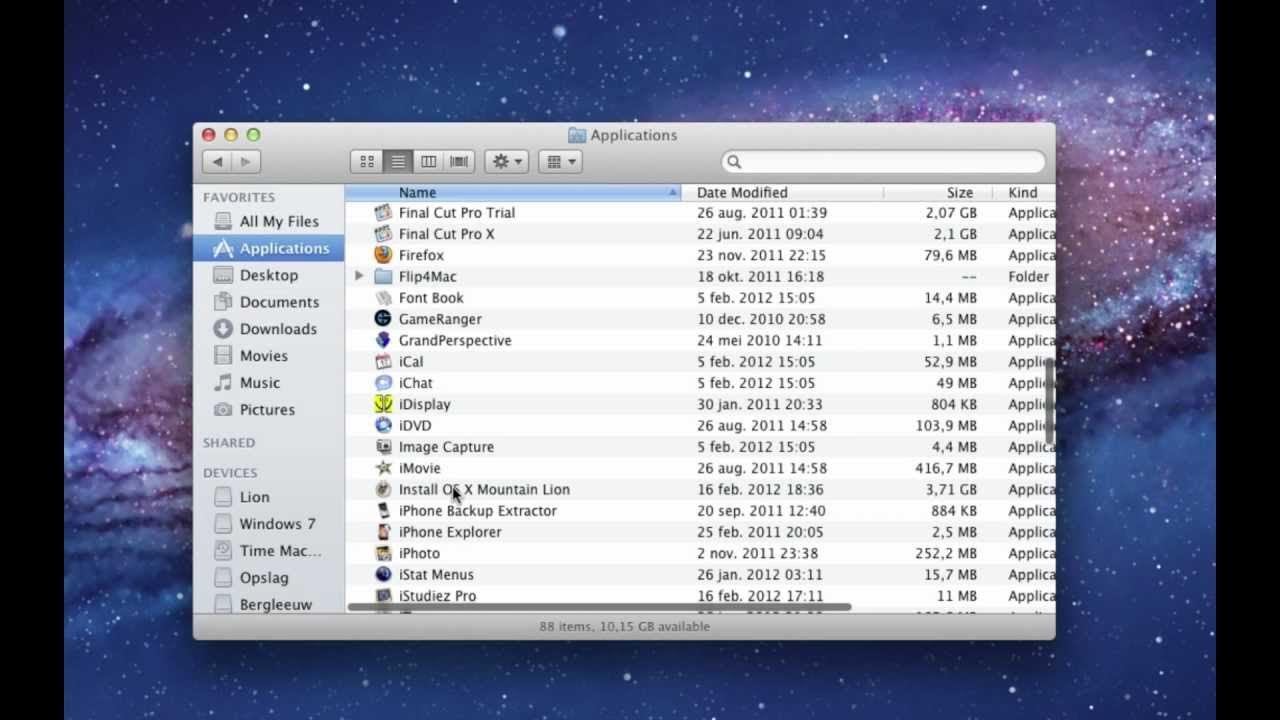The height and width of the screenshot is (720, 1280).
Task: Toggle sort direction on Name column
Action: pyautogui.click(x=417, y=192)
